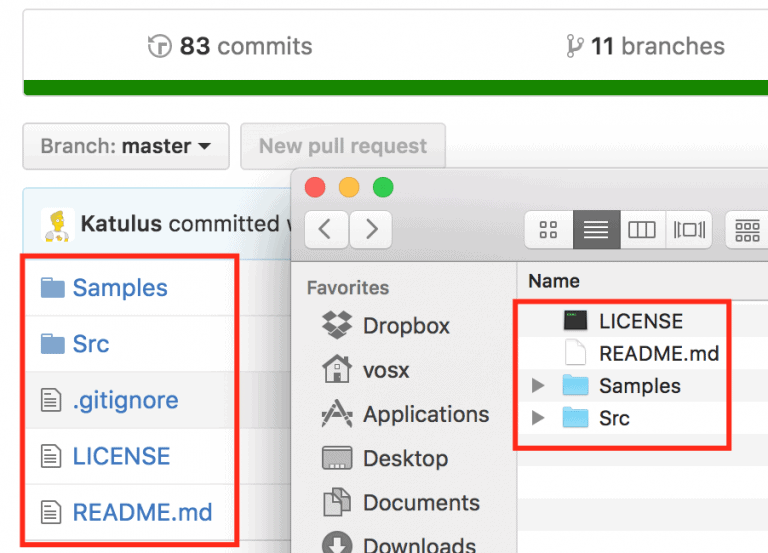Switch Finder to cover flow view

[689, 229]
